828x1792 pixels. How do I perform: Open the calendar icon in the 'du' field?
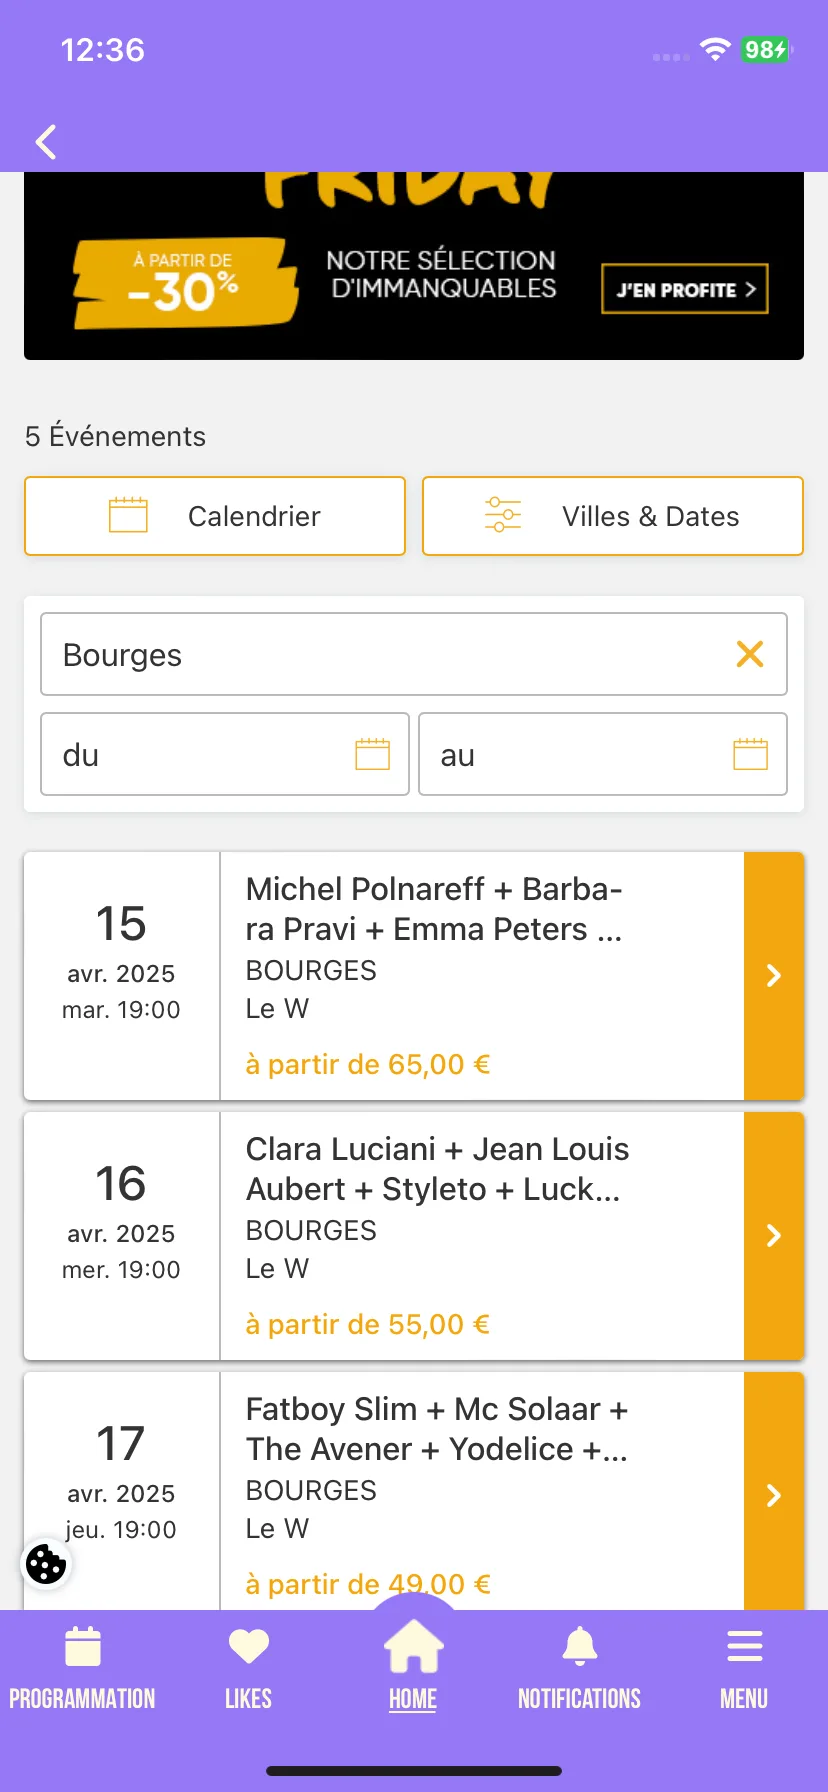coord(373,754)
